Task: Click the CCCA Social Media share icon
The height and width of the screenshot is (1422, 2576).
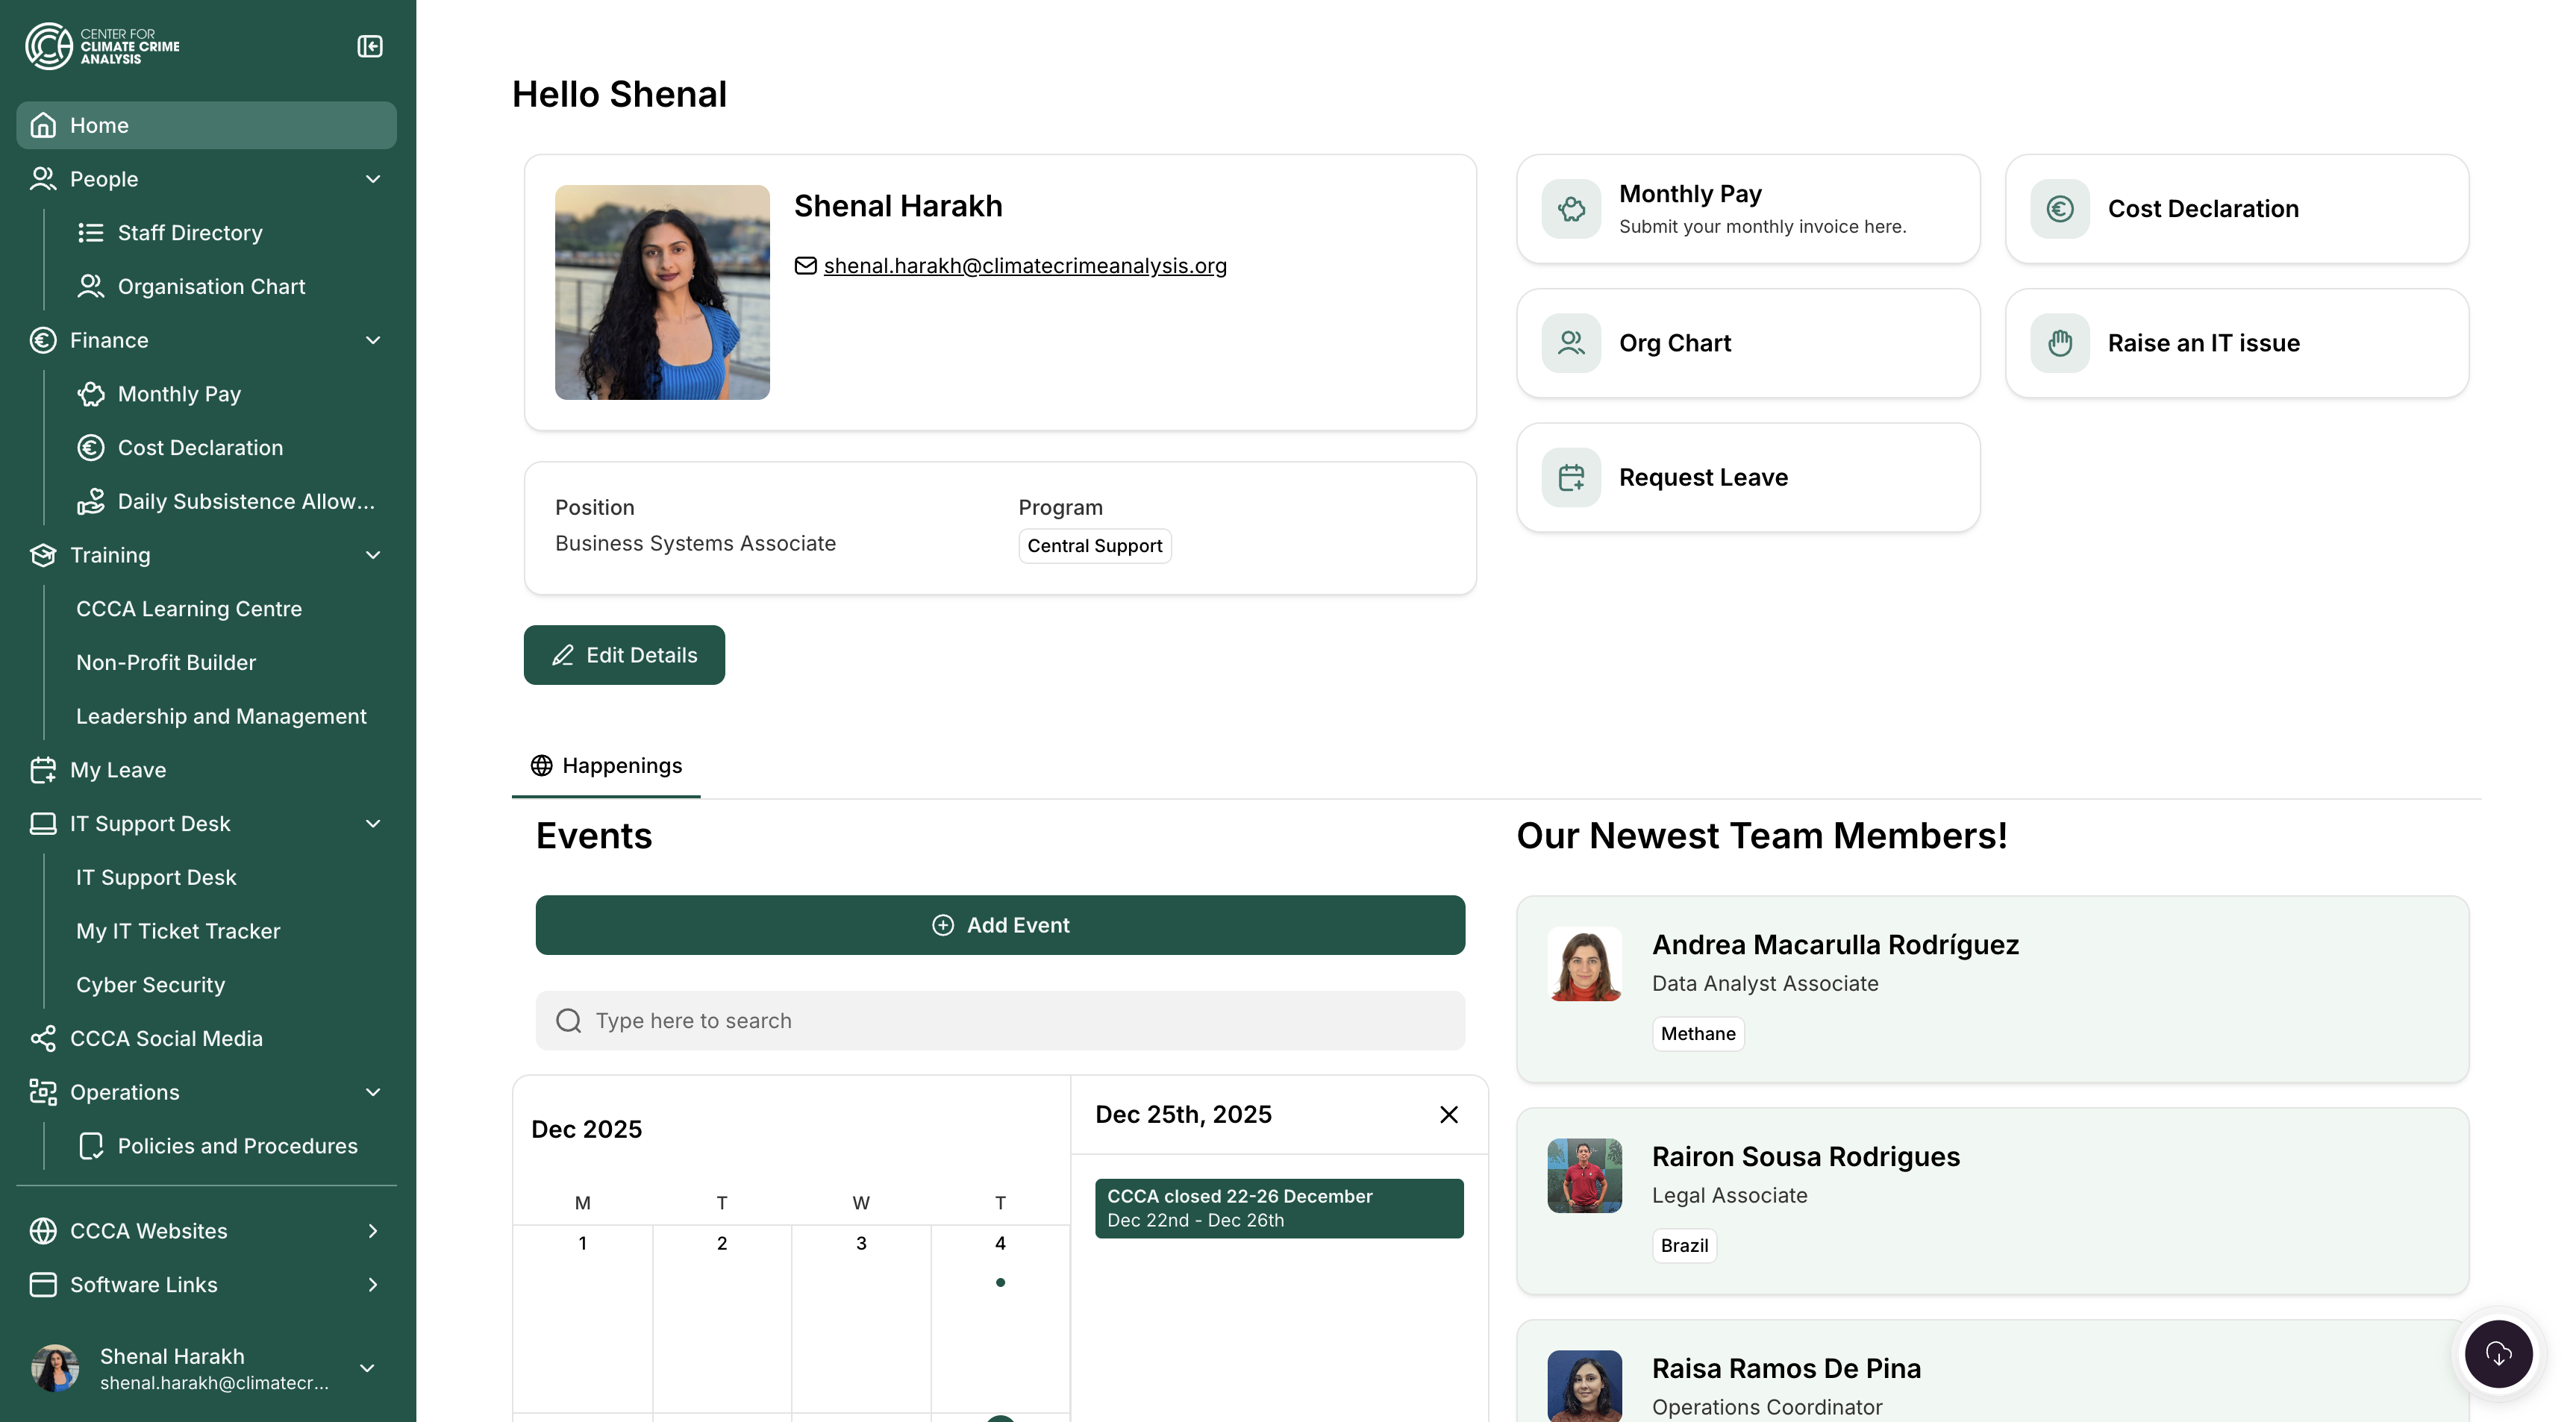Action: point(42,1038)
